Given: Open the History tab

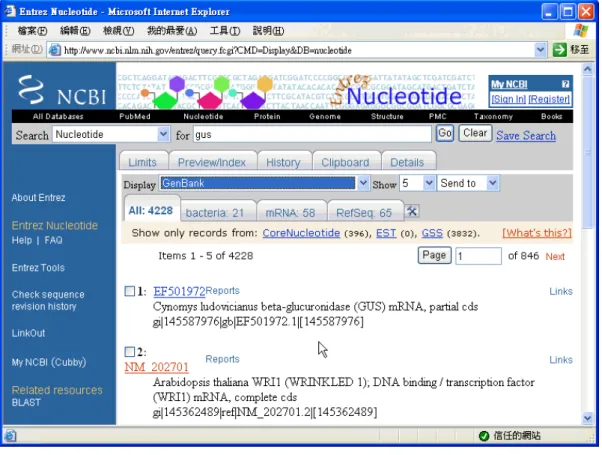Looking at the screenshot, I should pyautogui.click(x=283, y=162).
